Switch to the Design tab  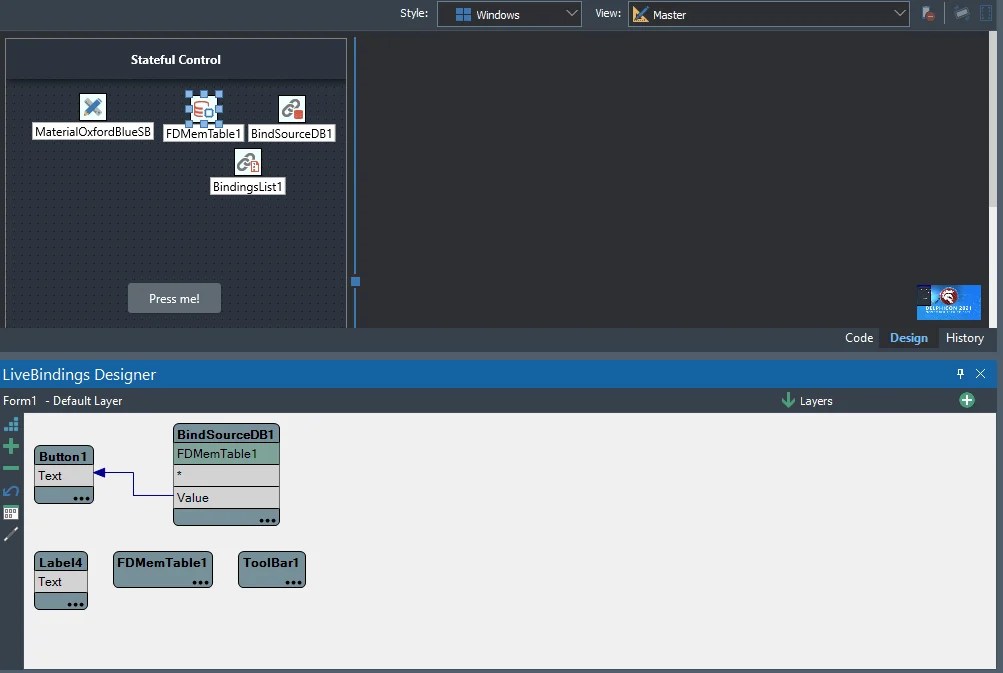click(908, 338)
